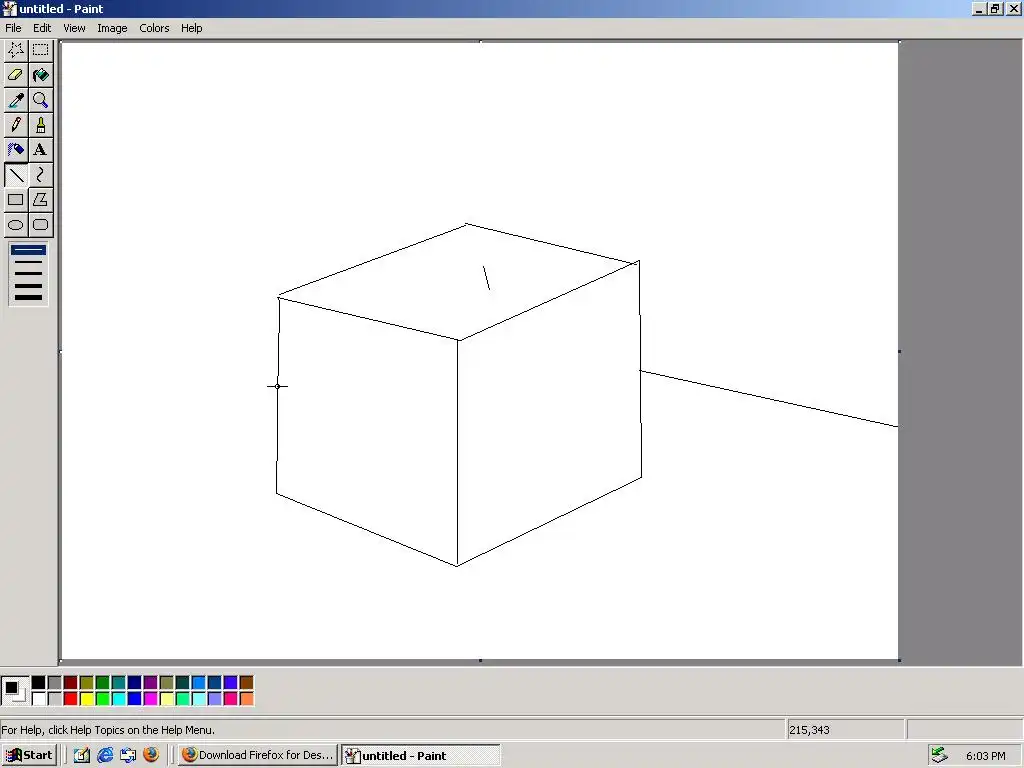This screenshot has height=768, width=1024.
Task: Select the second thinnest line width
Action: [29, 262]
